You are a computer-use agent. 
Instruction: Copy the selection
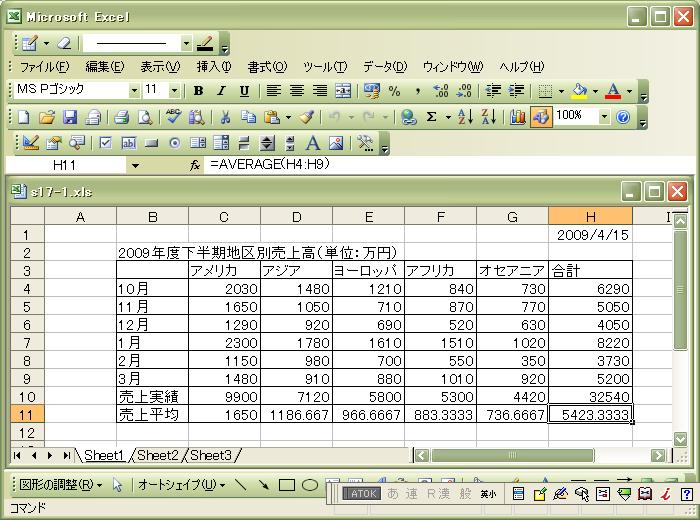point(248,117)
